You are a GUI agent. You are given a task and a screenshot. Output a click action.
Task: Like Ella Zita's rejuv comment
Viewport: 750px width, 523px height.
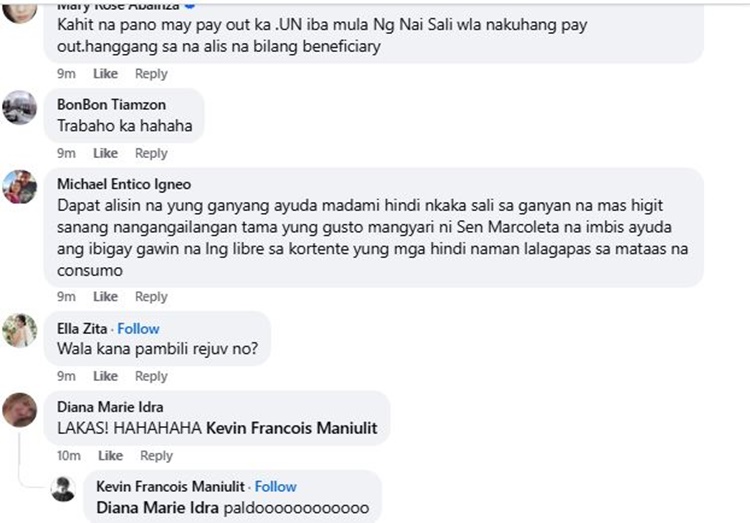105,376
